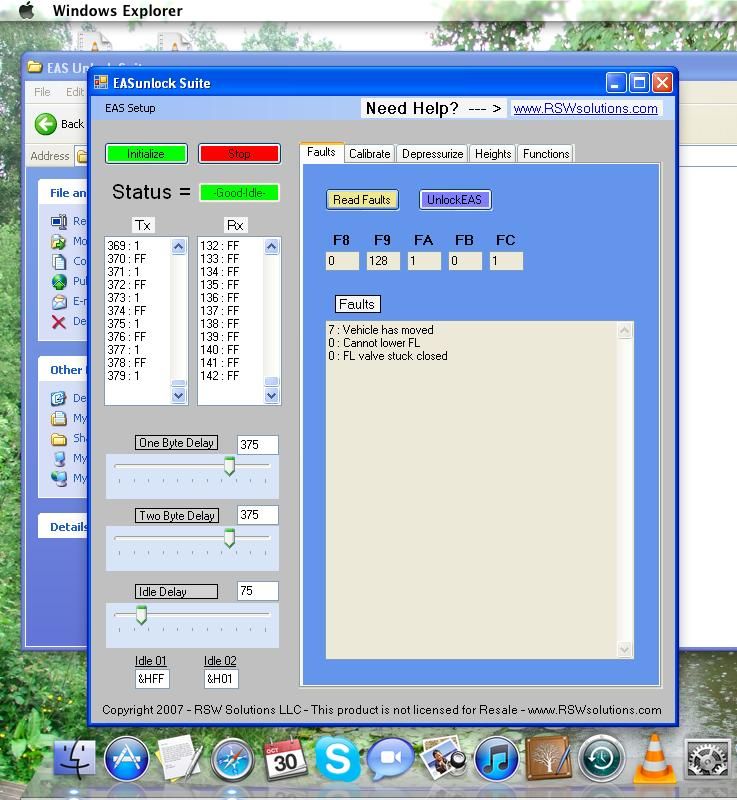
Task: Open TextEdit document icon in dock
Action: coord(179,759)
